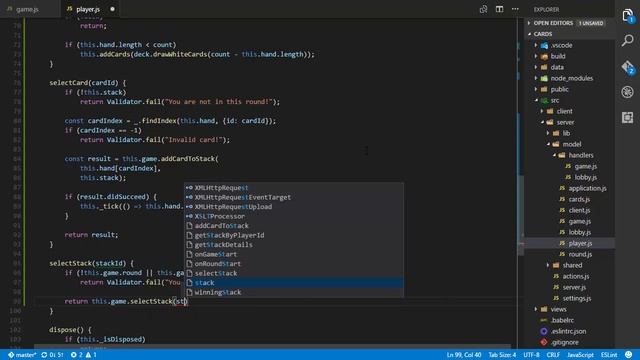Click the ESLint status bar item

[609, 355]
